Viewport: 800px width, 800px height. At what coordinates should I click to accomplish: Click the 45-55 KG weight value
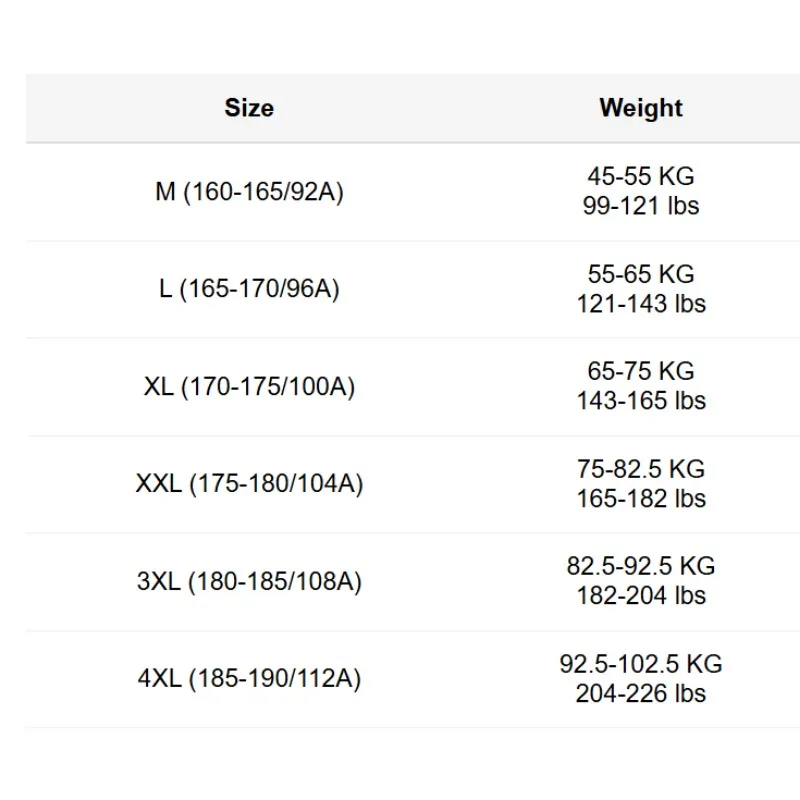pos(641,177)
